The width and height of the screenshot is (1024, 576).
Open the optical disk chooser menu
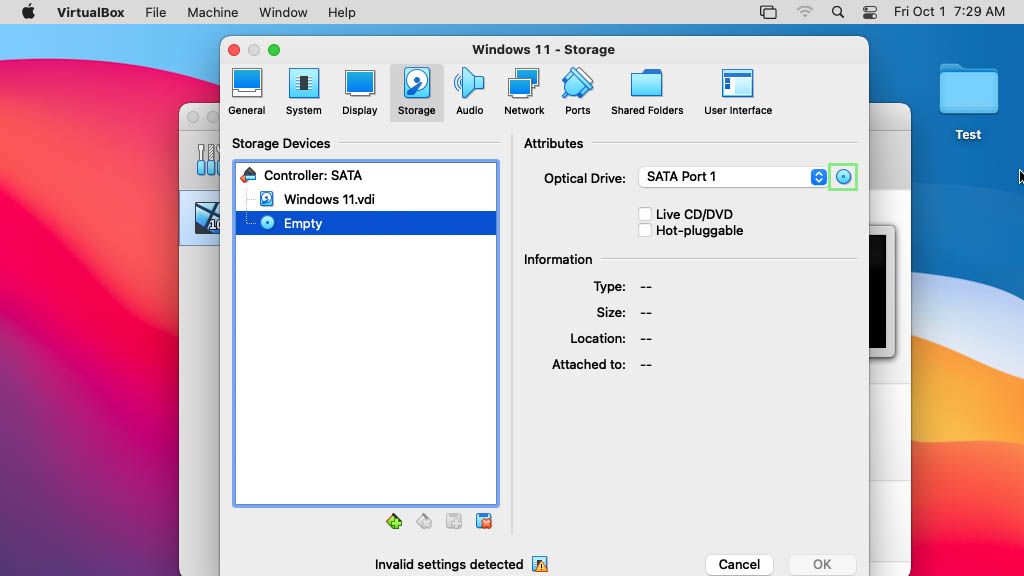coord(845,176)
